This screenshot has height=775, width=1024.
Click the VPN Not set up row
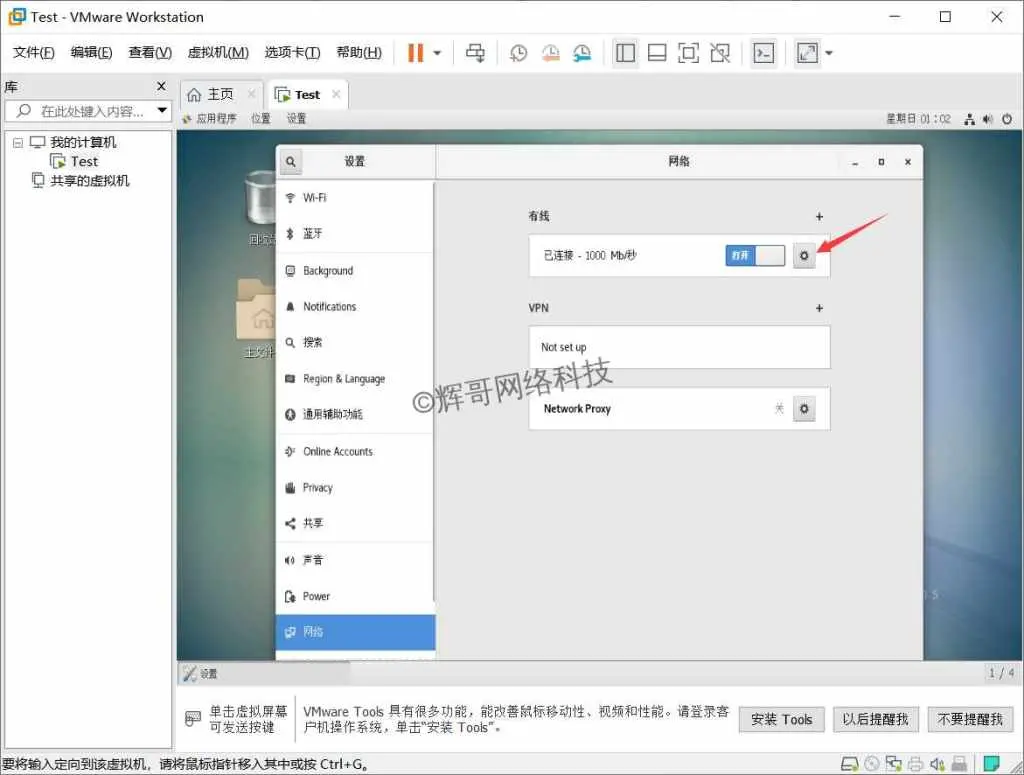[679, 347]
